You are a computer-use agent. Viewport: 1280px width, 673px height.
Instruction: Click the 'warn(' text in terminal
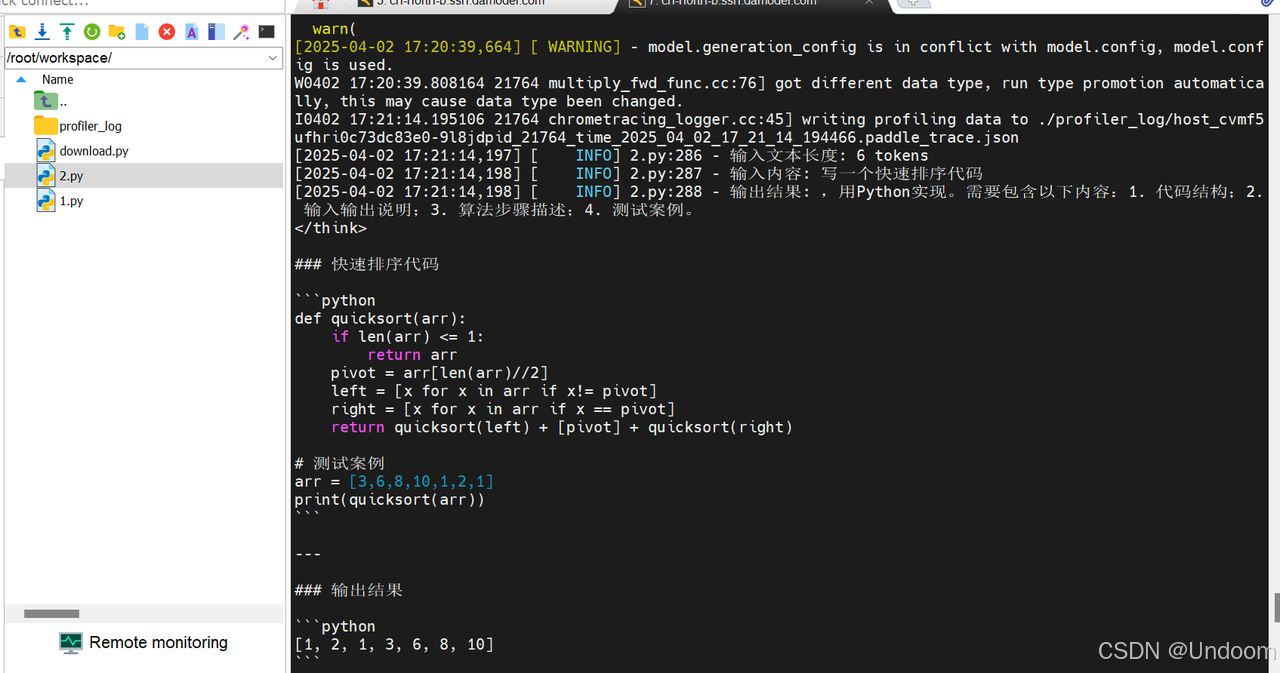[x=335, y=29]
